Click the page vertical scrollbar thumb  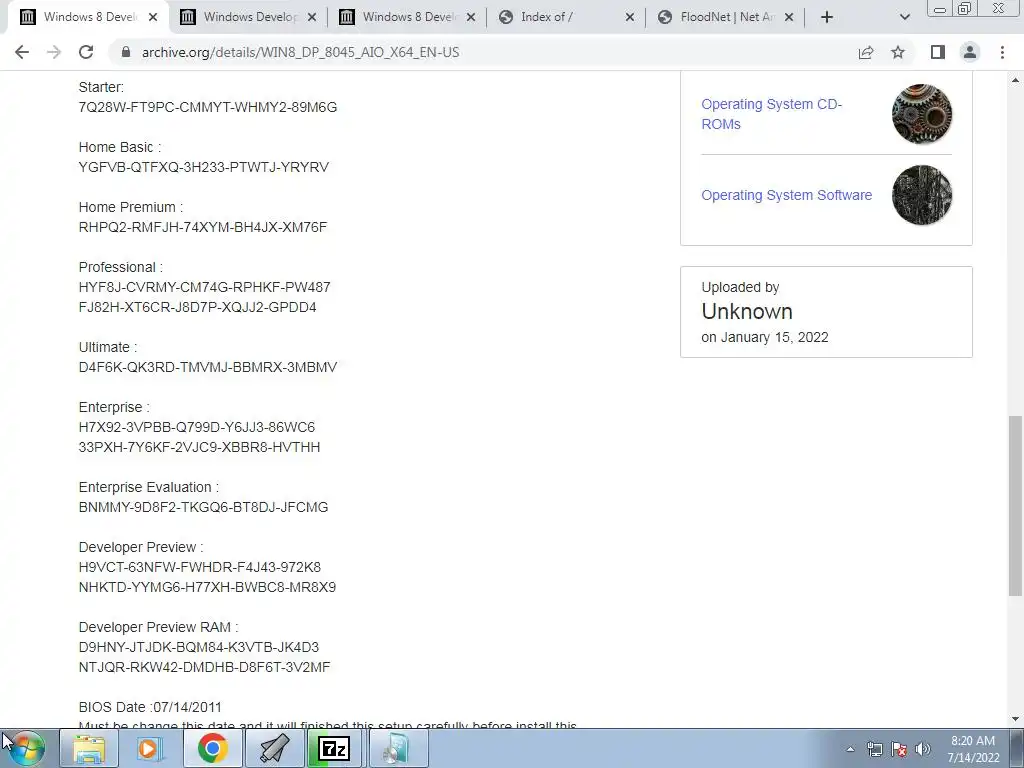pos(1016,505)
